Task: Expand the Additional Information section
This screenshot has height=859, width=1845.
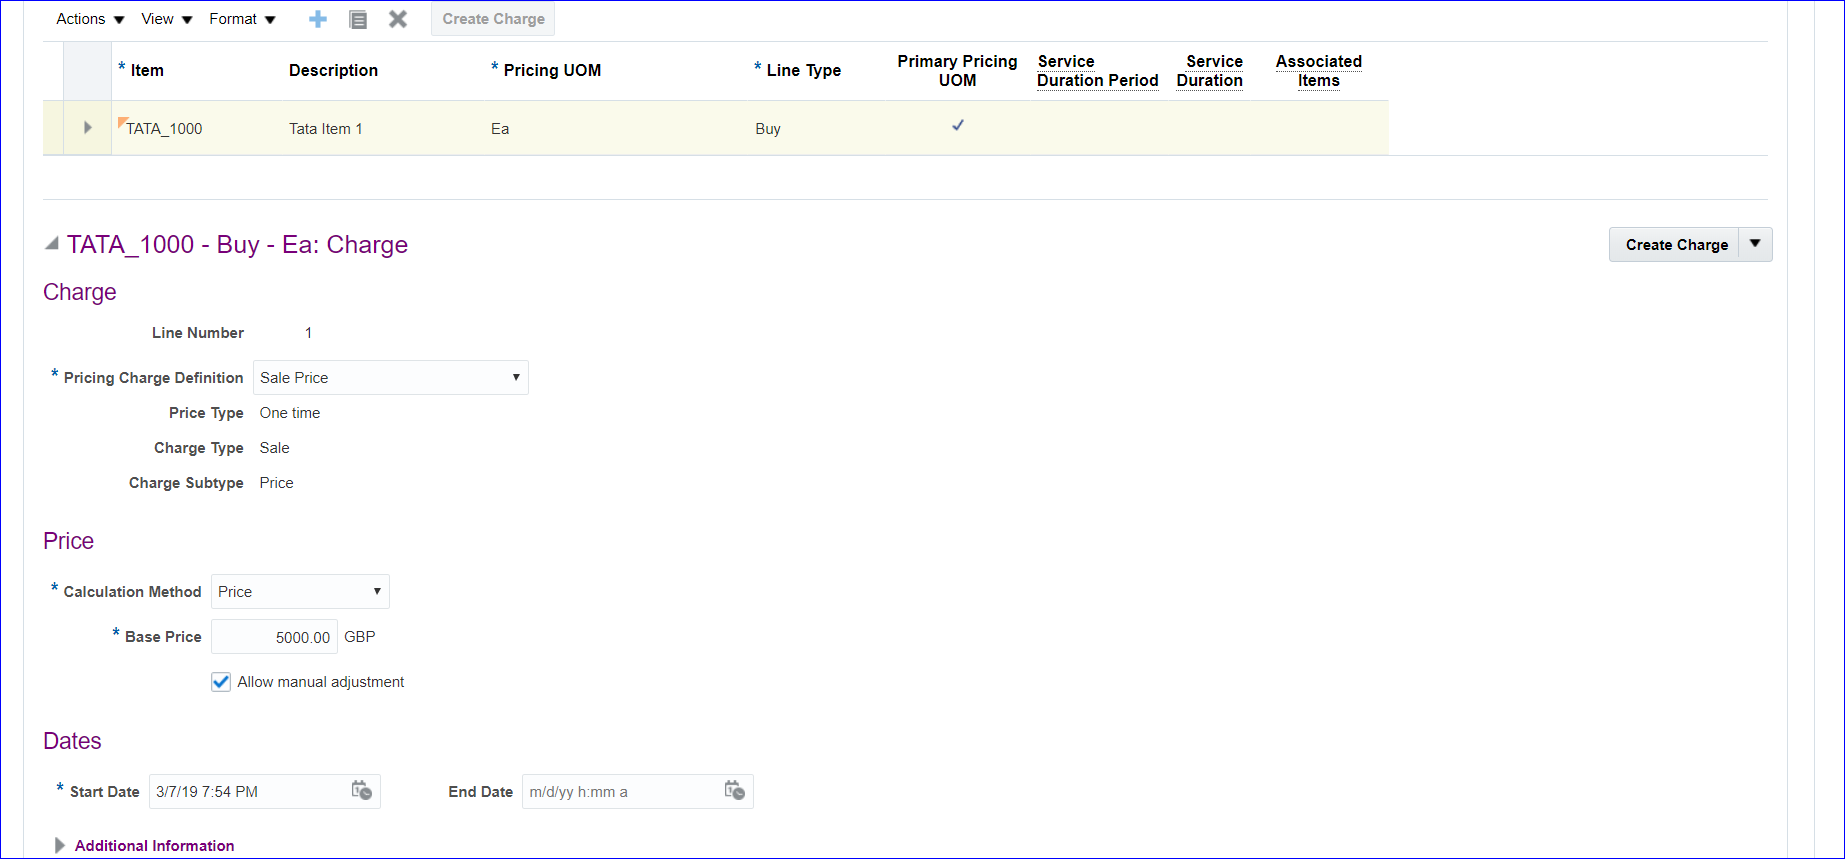Action: click(x=60, y=845)
